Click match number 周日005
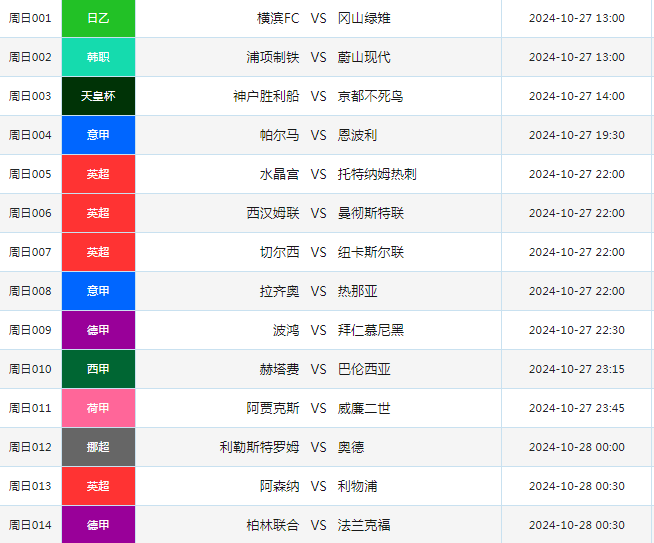Image resolution: width=654 pixels, height=543 pixels. click(x=30, y=174)
